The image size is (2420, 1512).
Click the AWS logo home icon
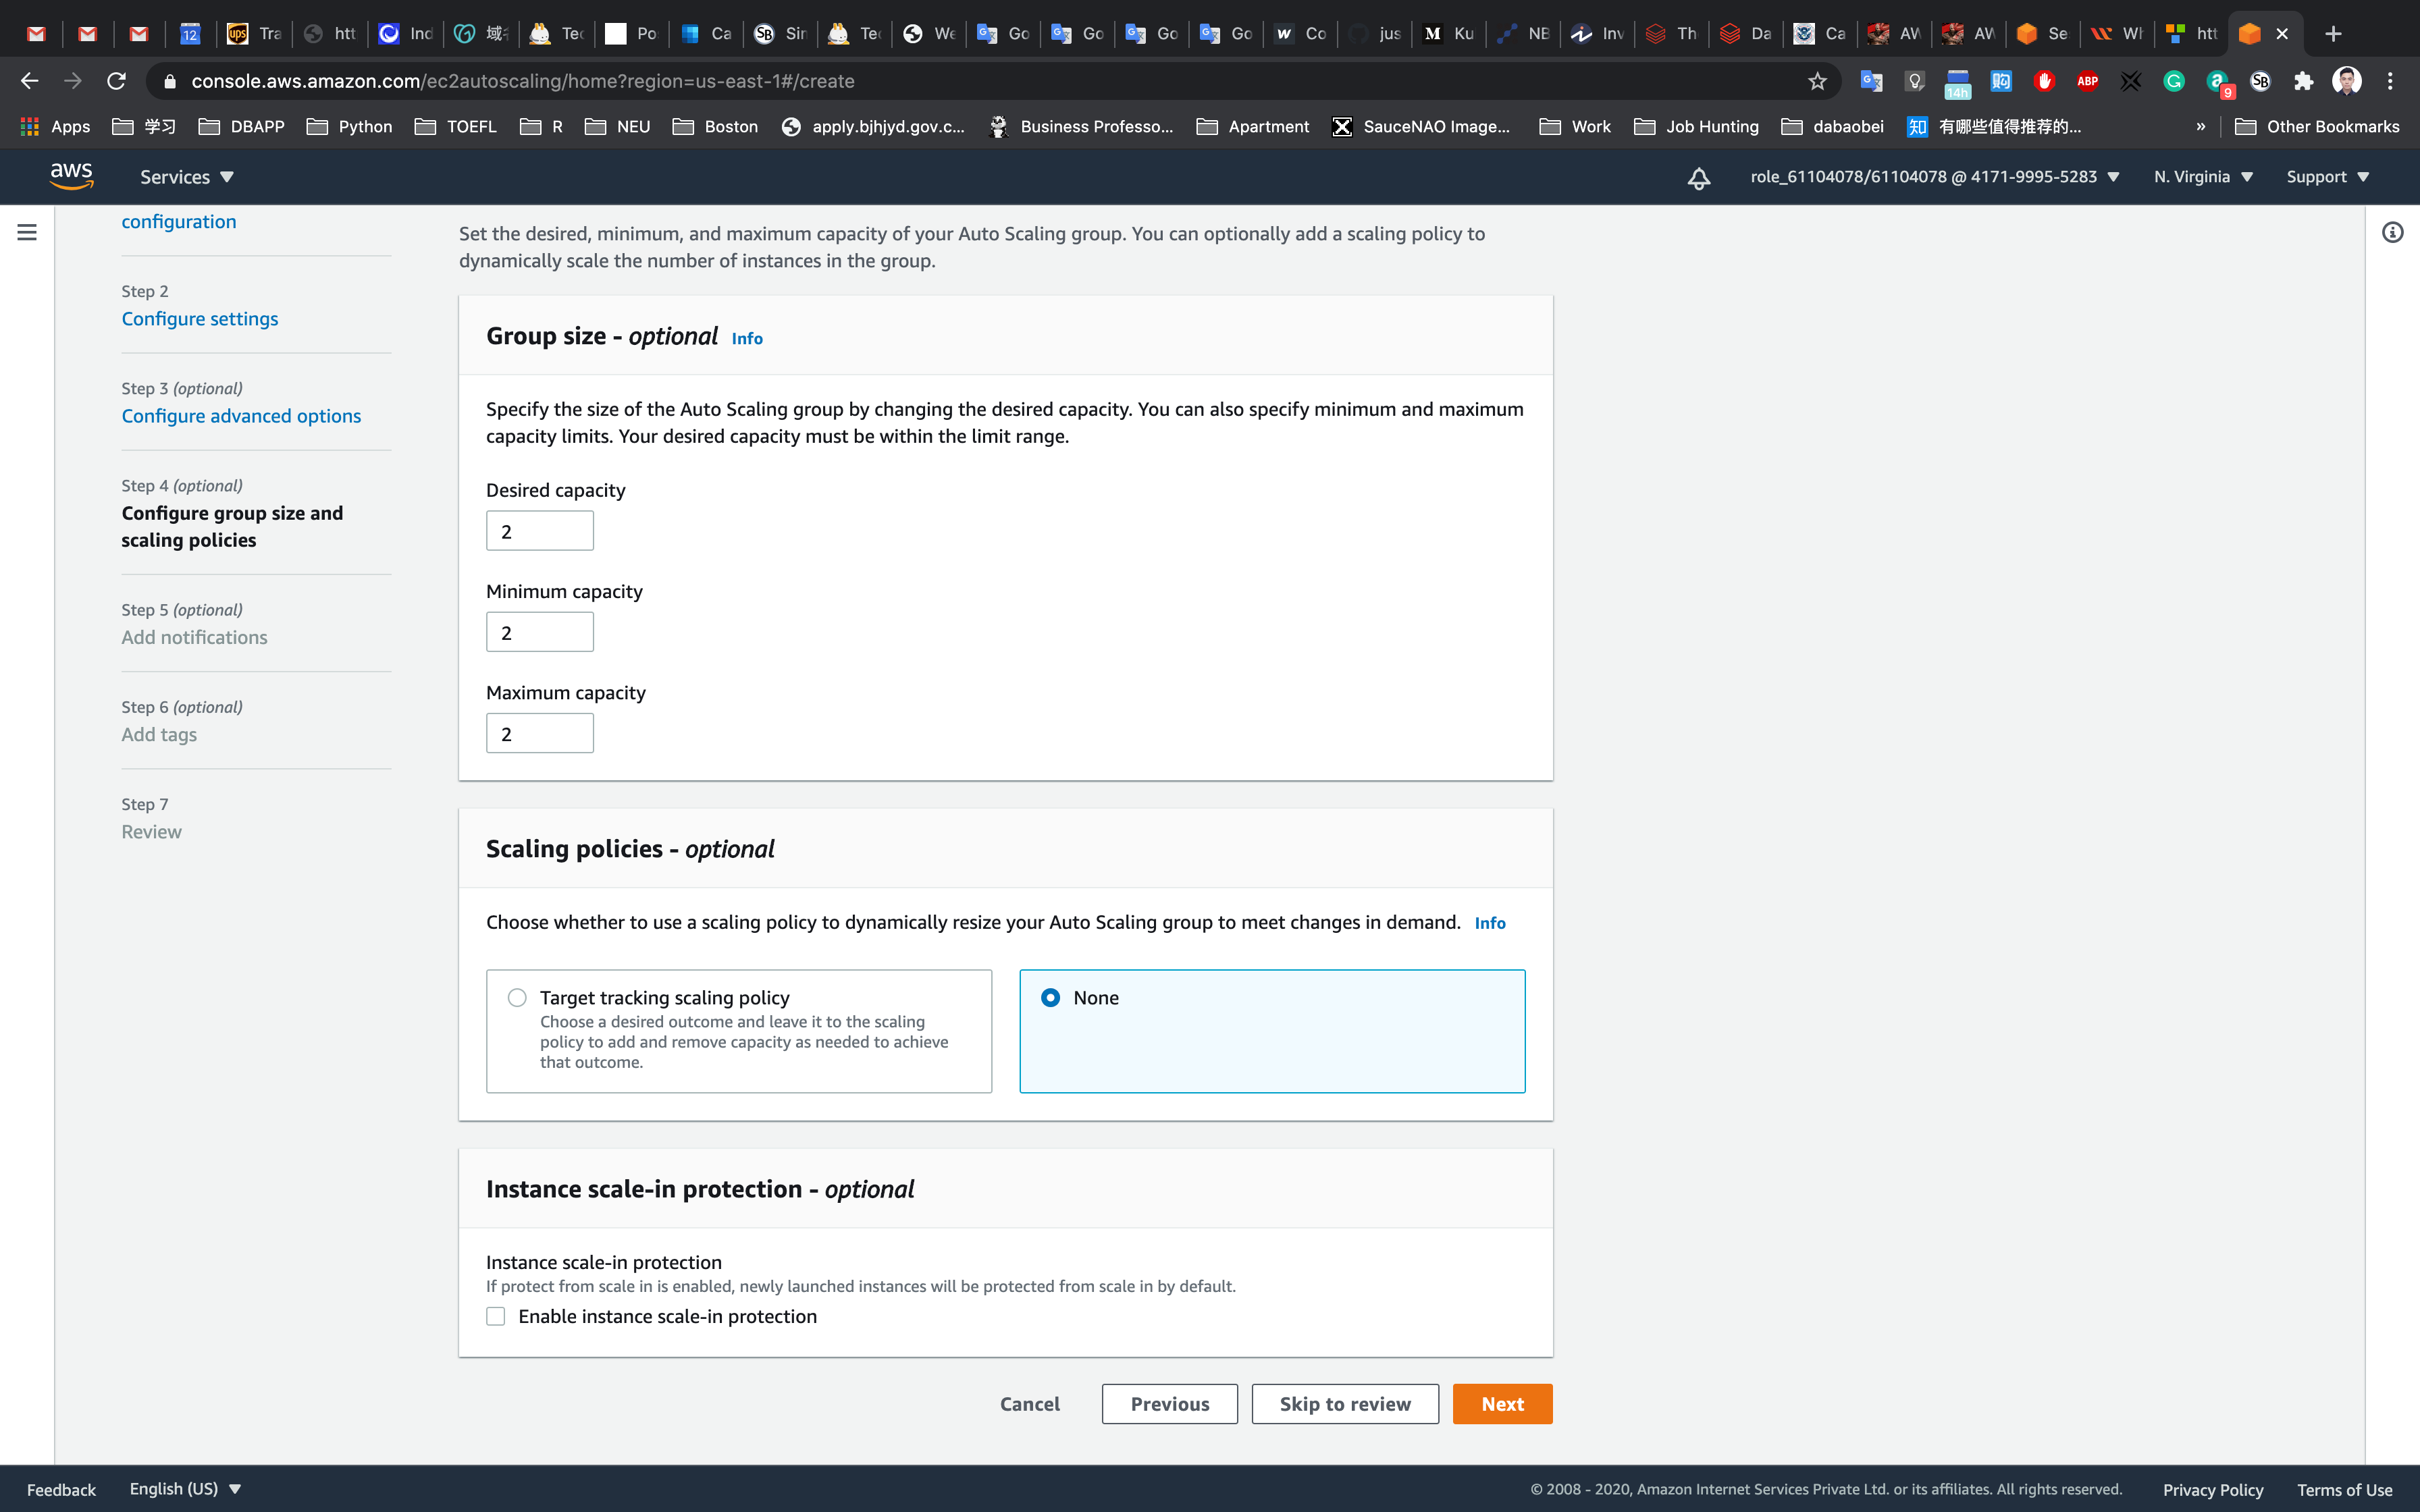[x=71, y=176]
